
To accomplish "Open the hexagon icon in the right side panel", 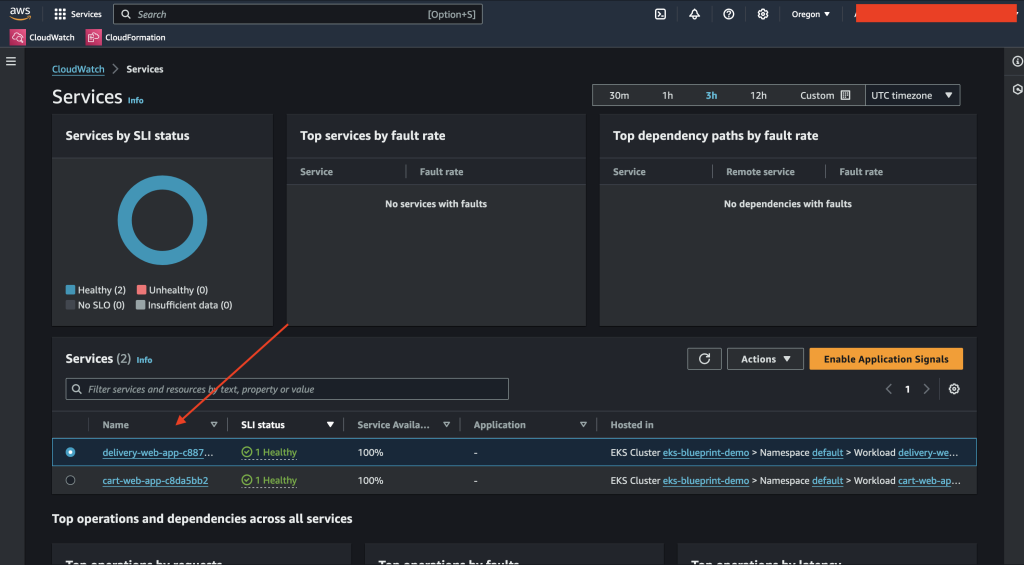I will tap(1017, 89).
